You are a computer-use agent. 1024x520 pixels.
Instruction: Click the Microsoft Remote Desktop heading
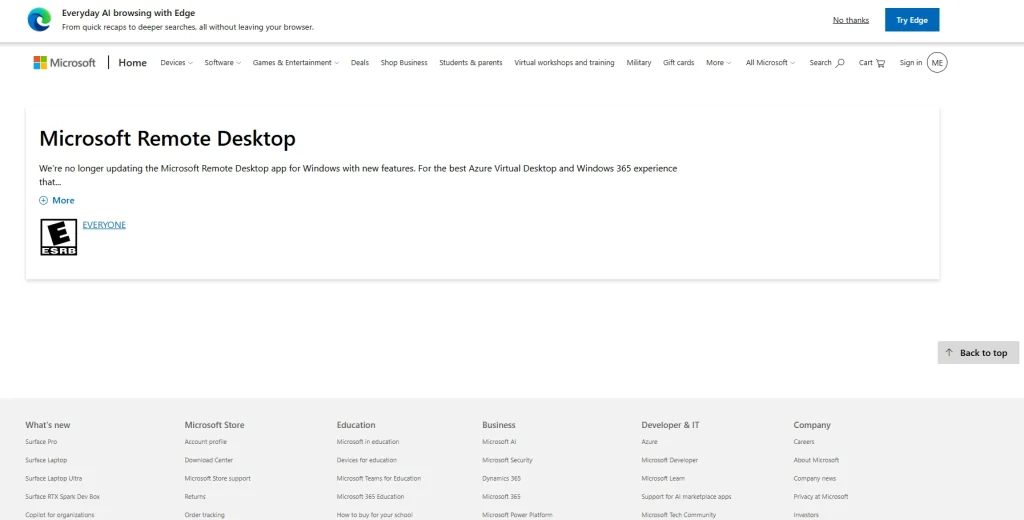coord(167,138)
